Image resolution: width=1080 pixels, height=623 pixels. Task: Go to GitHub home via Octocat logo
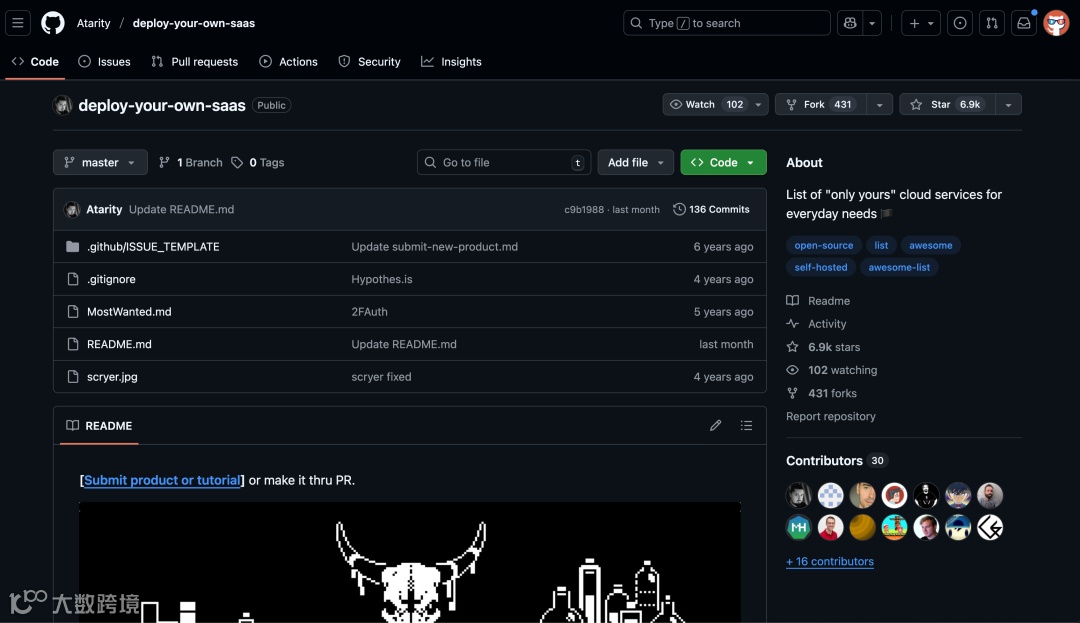[x=53, y=23]
